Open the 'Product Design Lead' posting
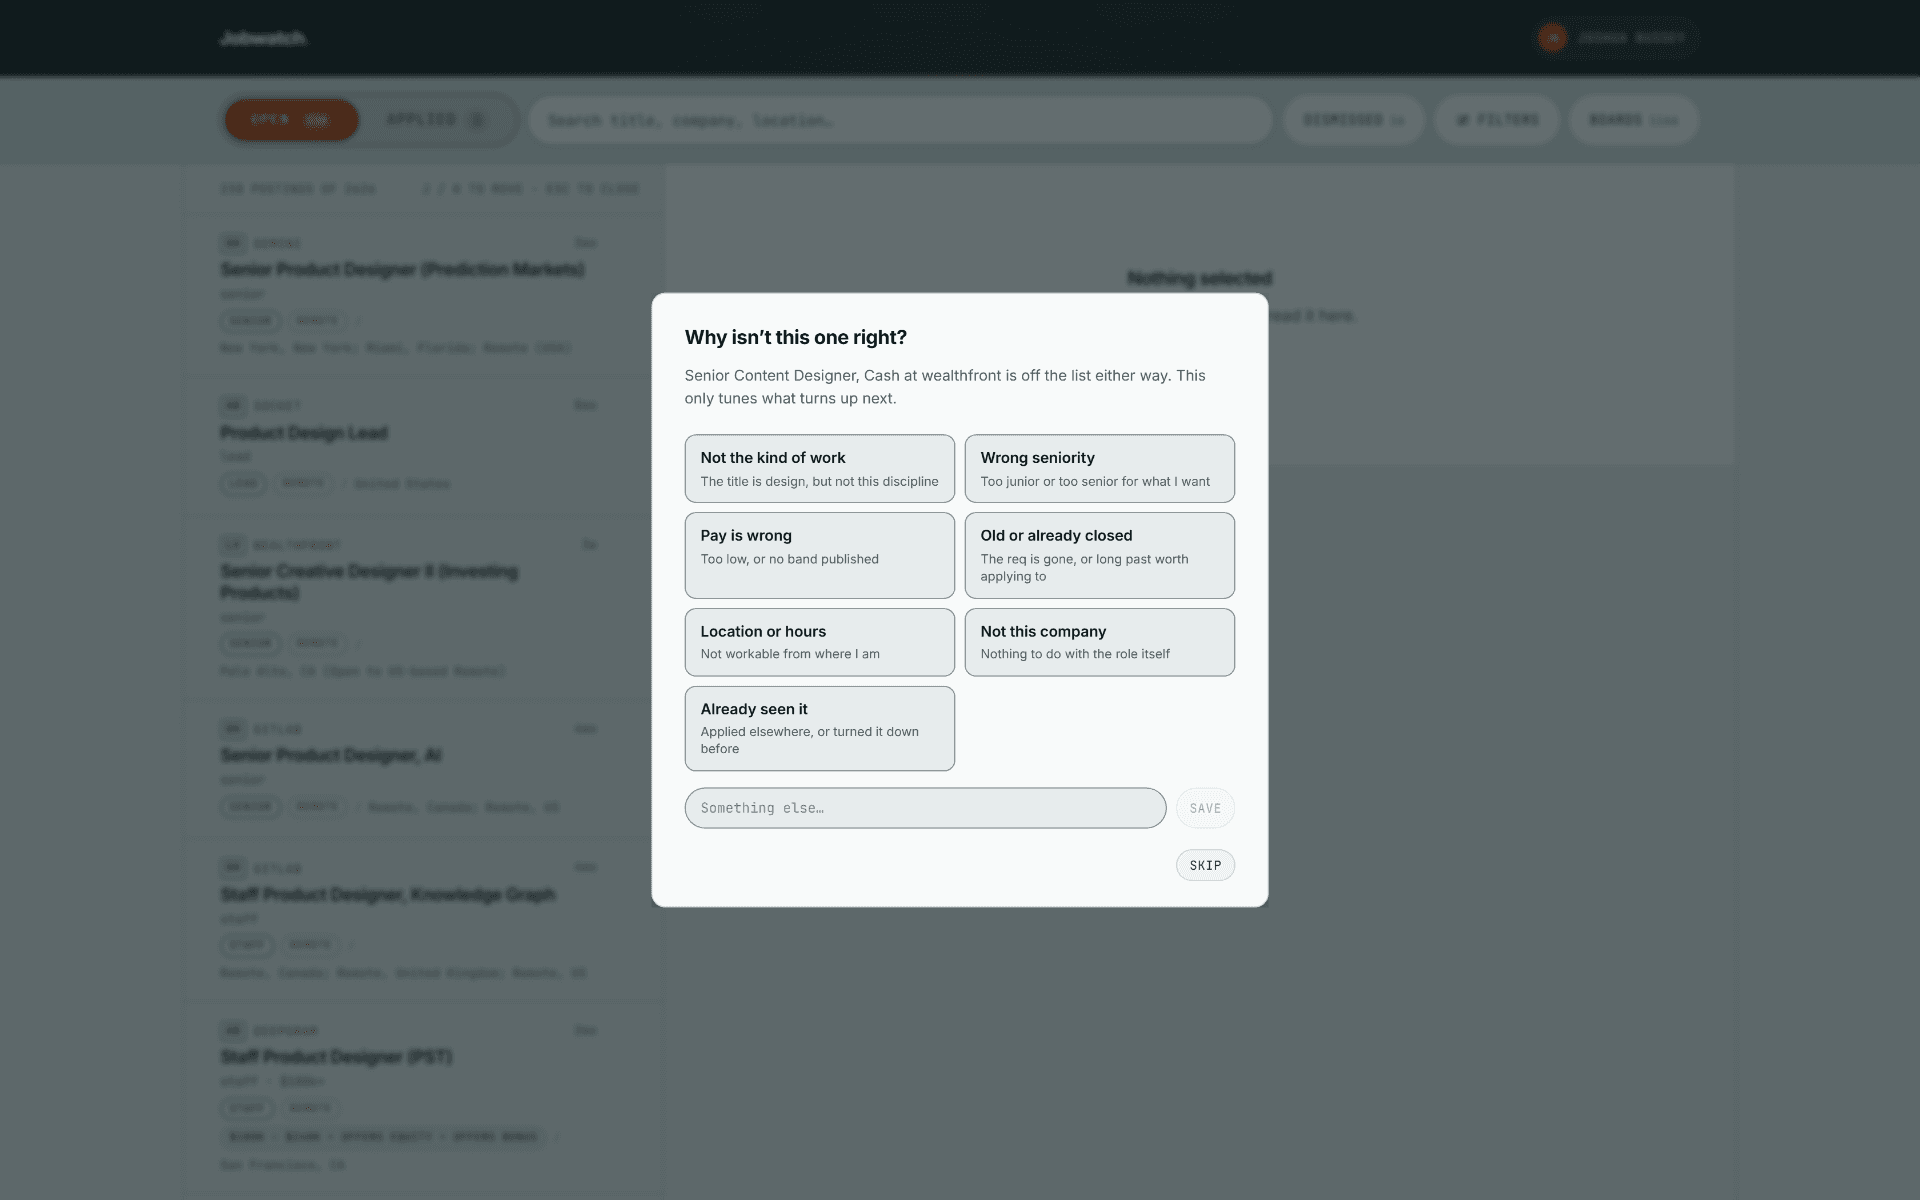This screenshot has width=1920, height=1200. click(424, 446)
